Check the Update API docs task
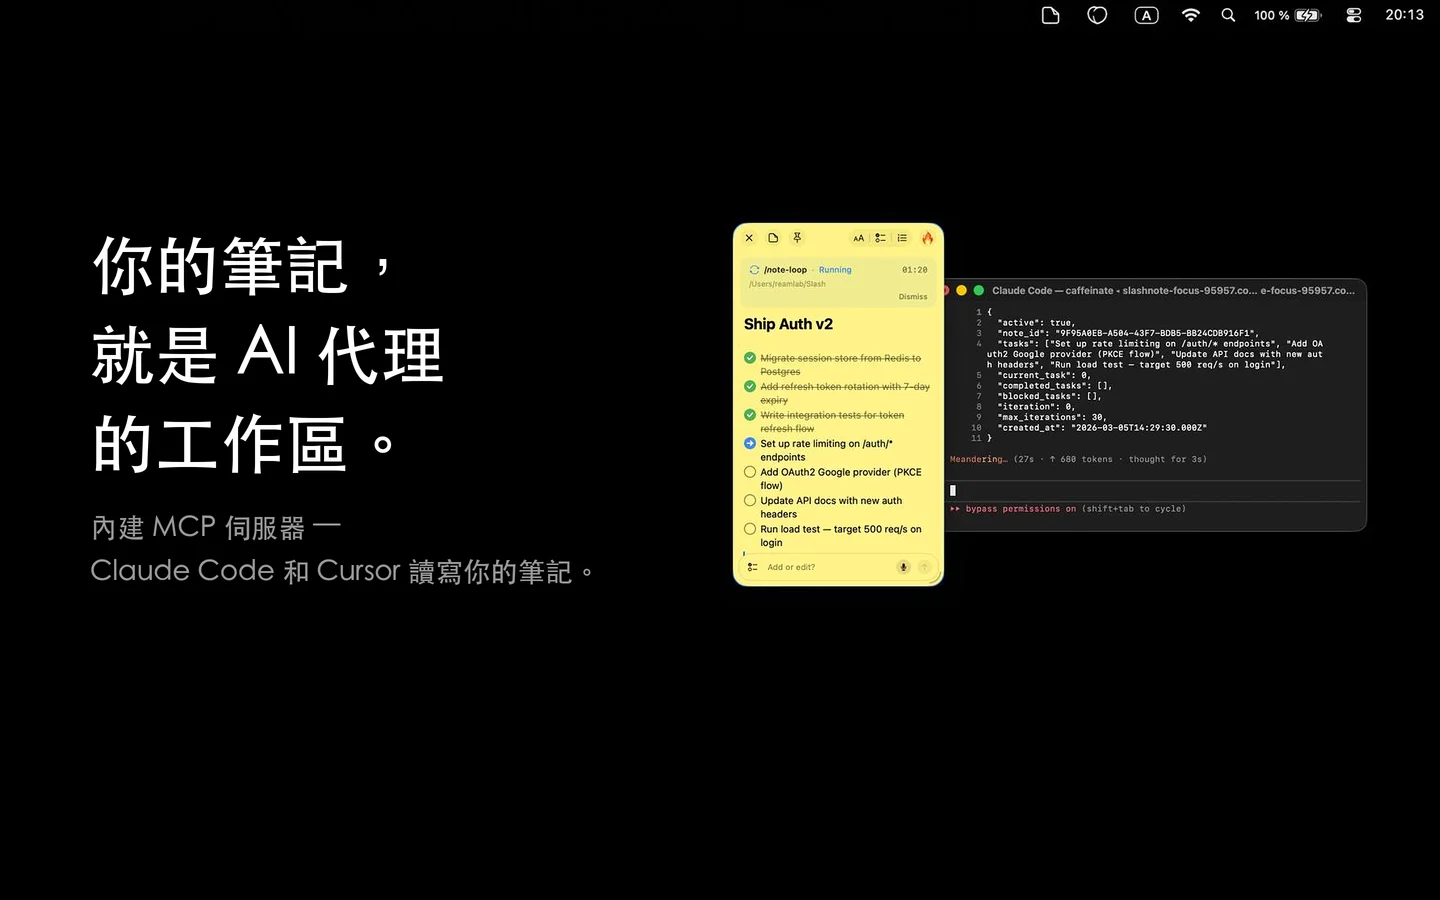The height and width of the screenshot is (900, 1440). 750,500
